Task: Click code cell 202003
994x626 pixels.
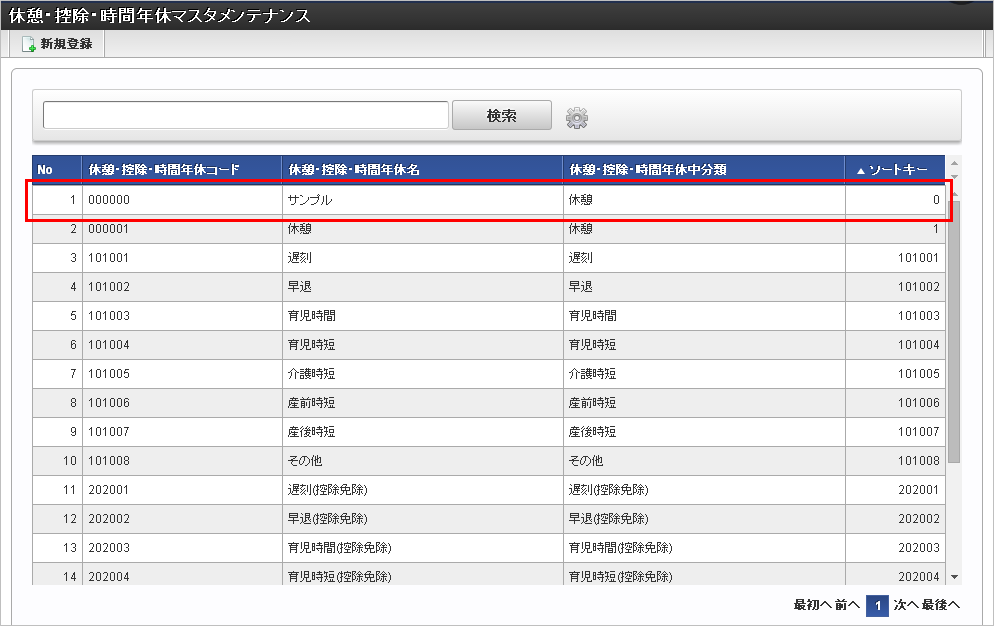Action: (x=182, y=548)
